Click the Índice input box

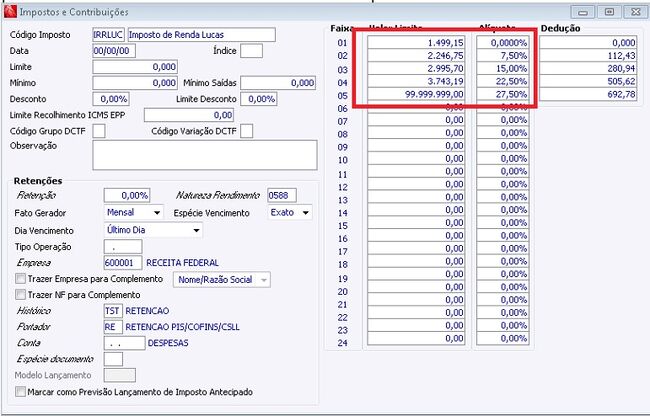(x=252, y=51)
